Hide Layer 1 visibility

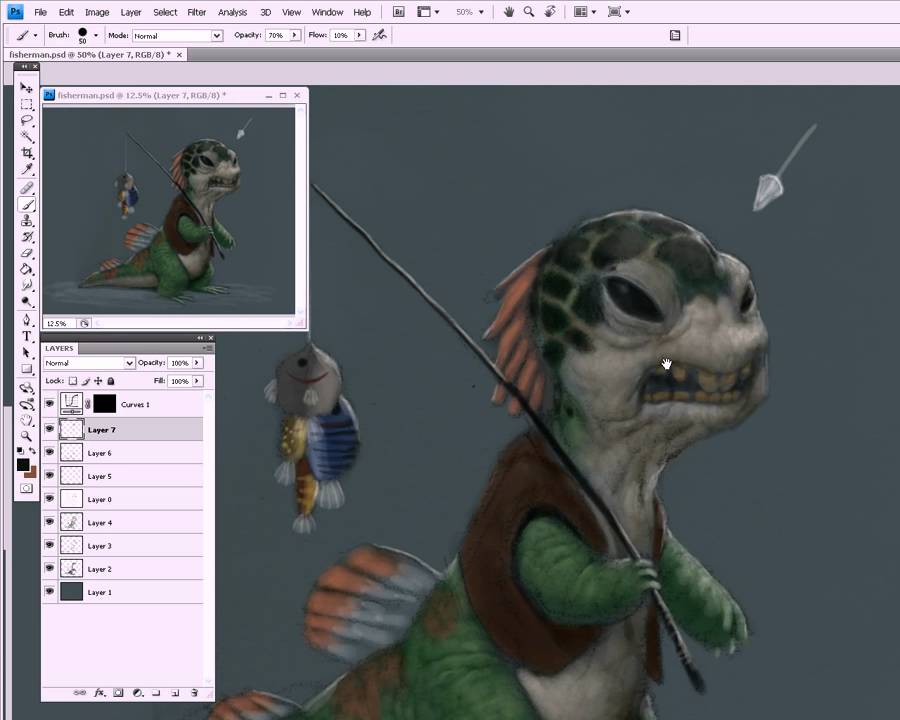click(x=50, y=591)
